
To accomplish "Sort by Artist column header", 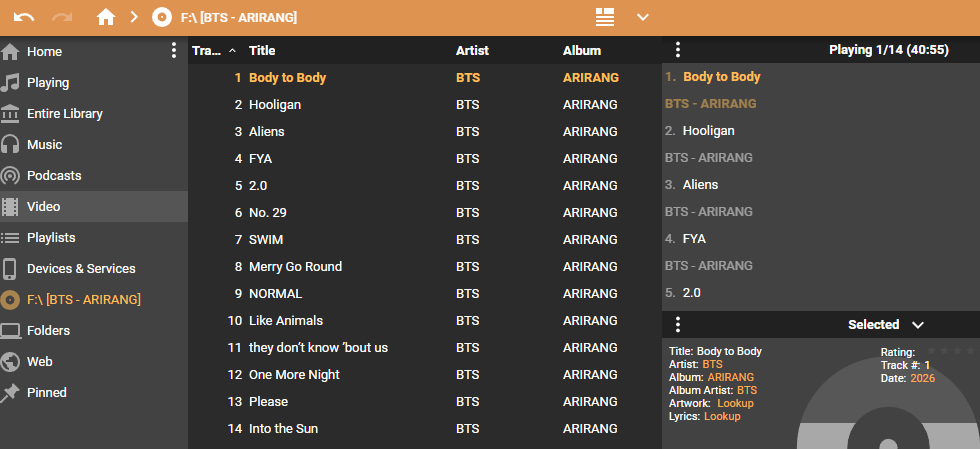I will [472, 51].
